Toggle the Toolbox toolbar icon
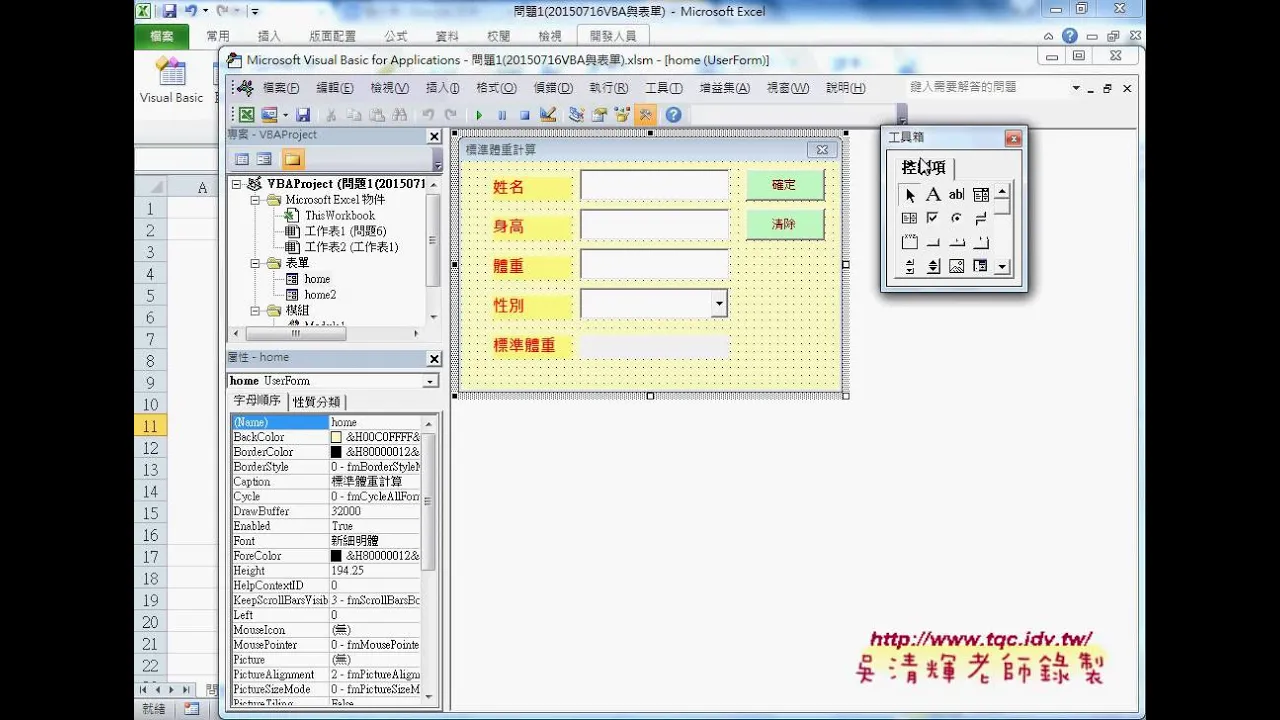This screenshot has width=1280, height=720. (x=646, y=115)
